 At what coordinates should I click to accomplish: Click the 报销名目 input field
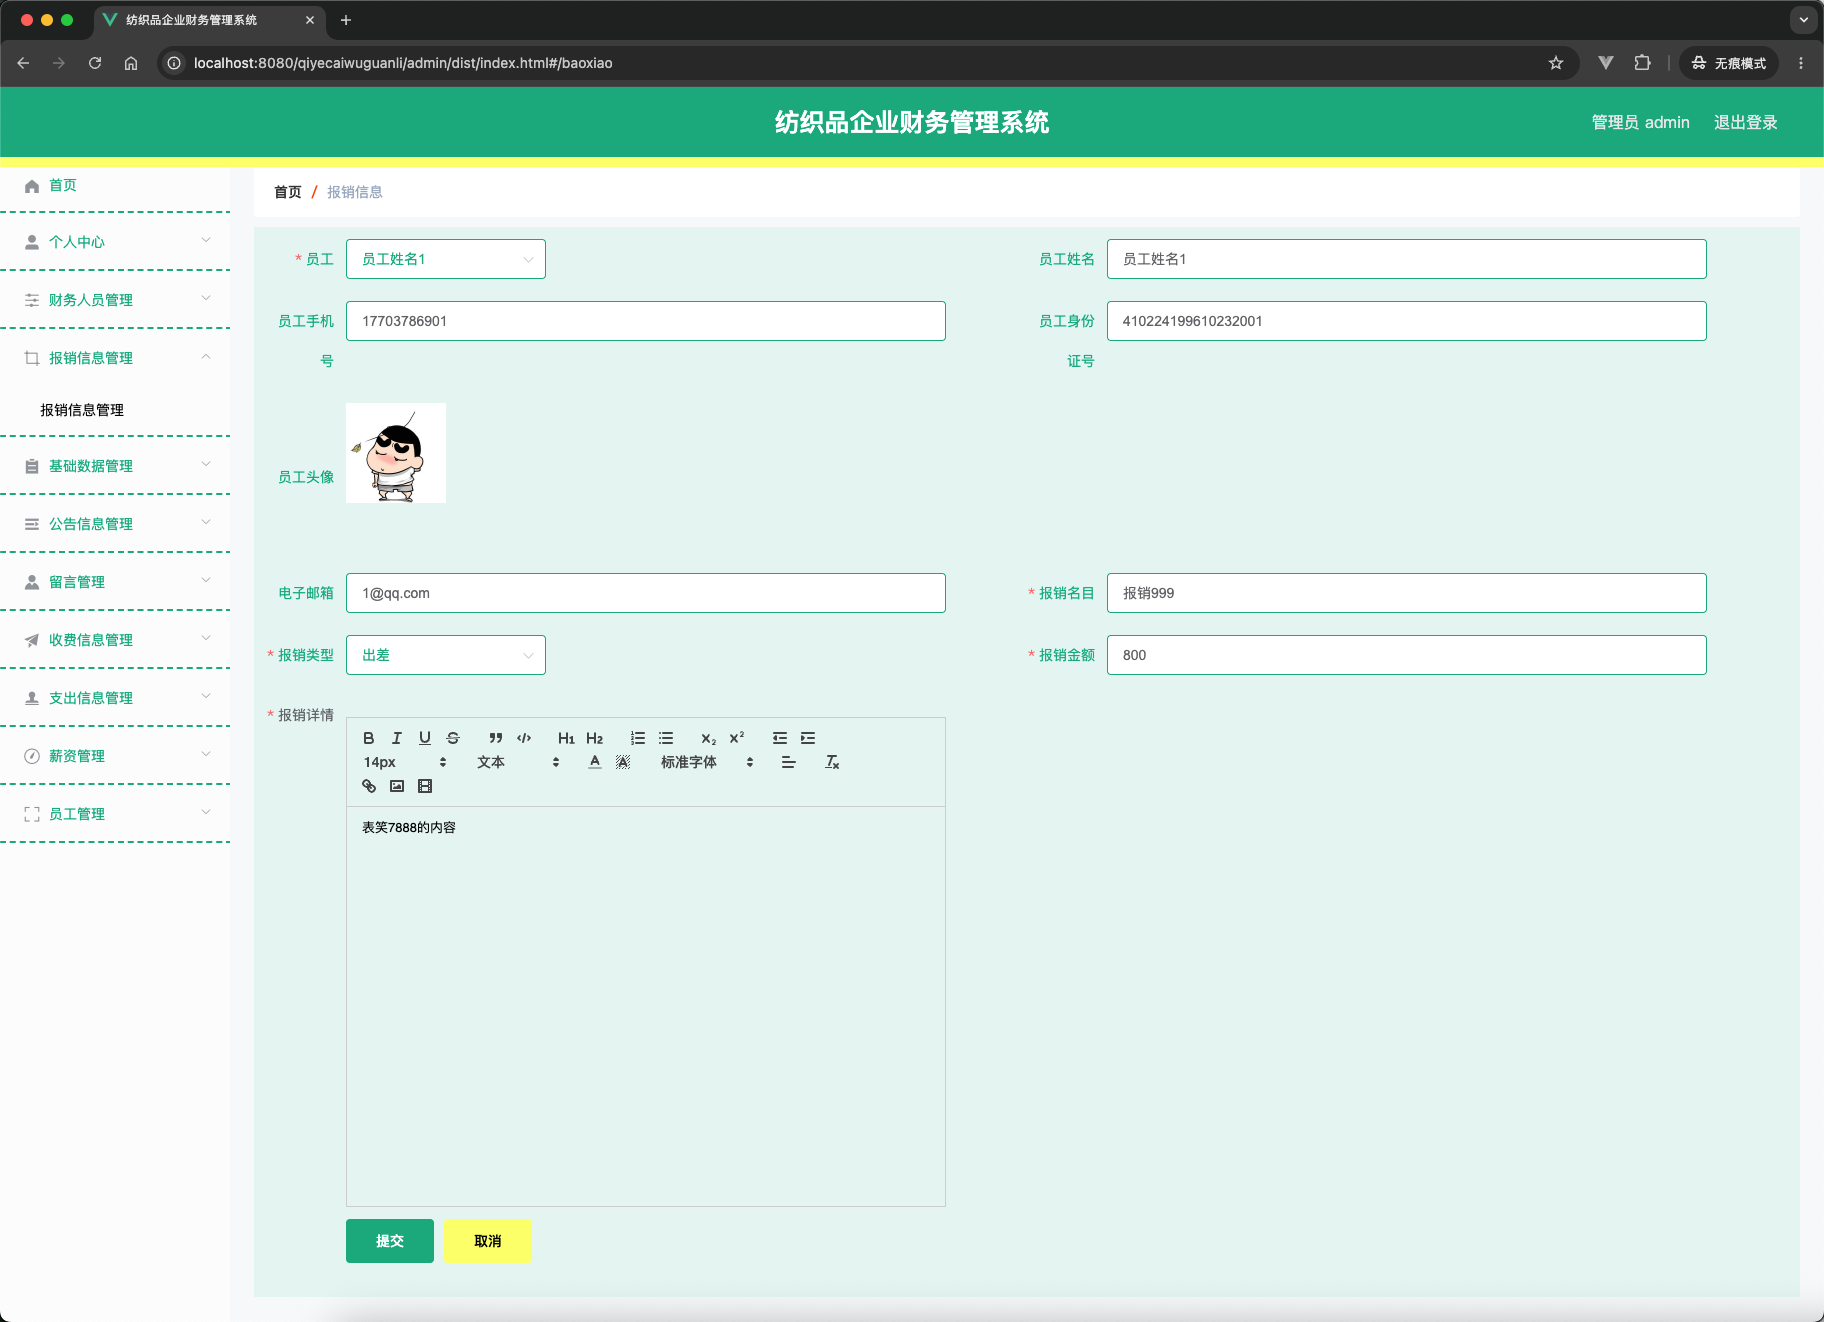coord(1406,593)
